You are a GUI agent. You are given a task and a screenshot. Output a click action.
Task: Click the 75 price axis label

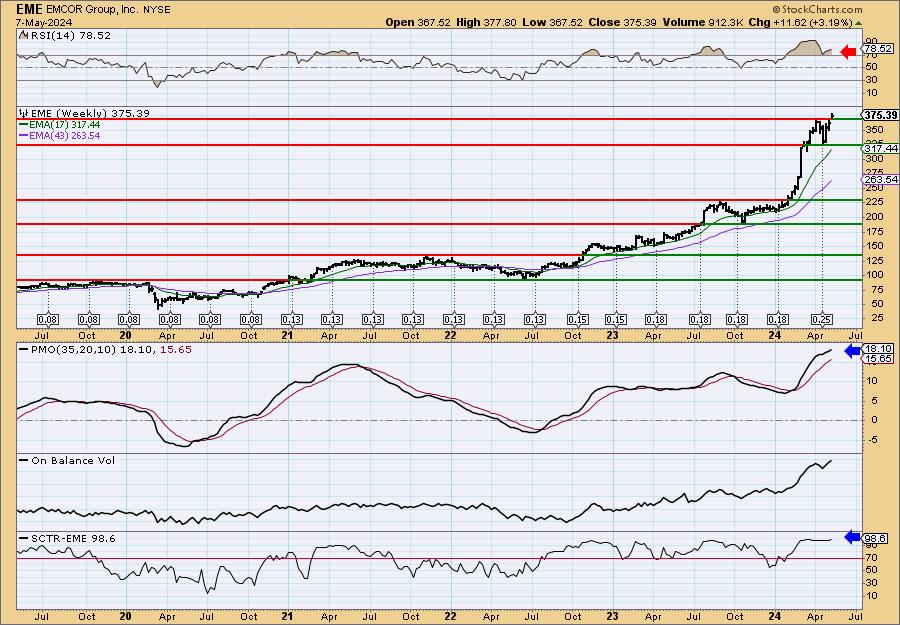(872, 289)
